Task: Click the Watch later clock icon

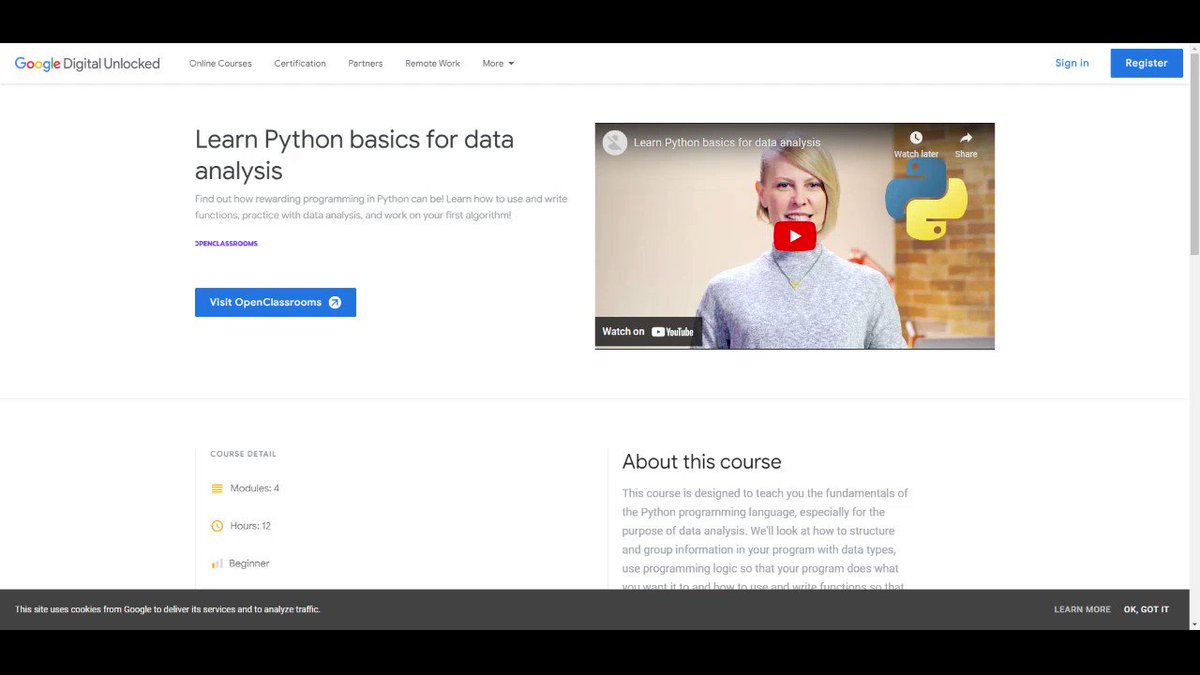Action: [x=916, y=138]
